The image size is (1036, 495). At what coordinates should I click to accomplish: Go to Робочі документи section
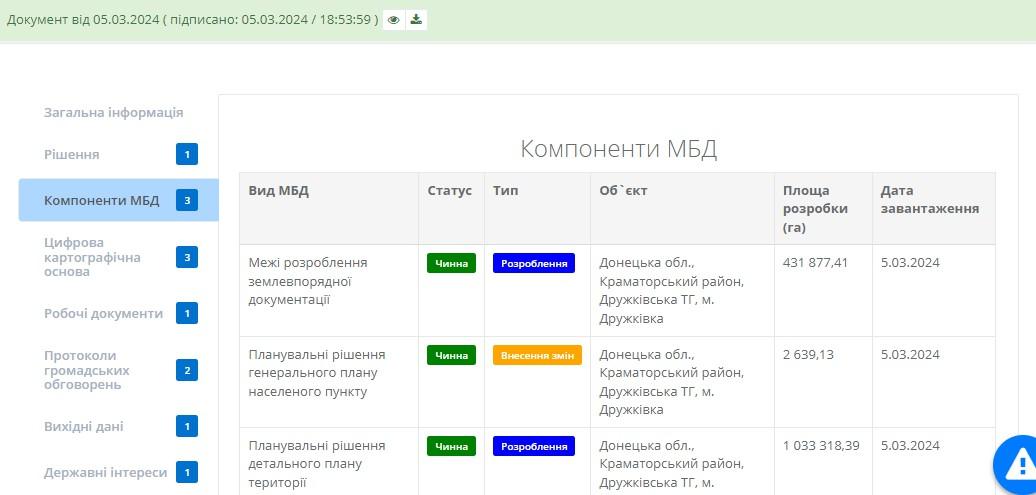103,313
